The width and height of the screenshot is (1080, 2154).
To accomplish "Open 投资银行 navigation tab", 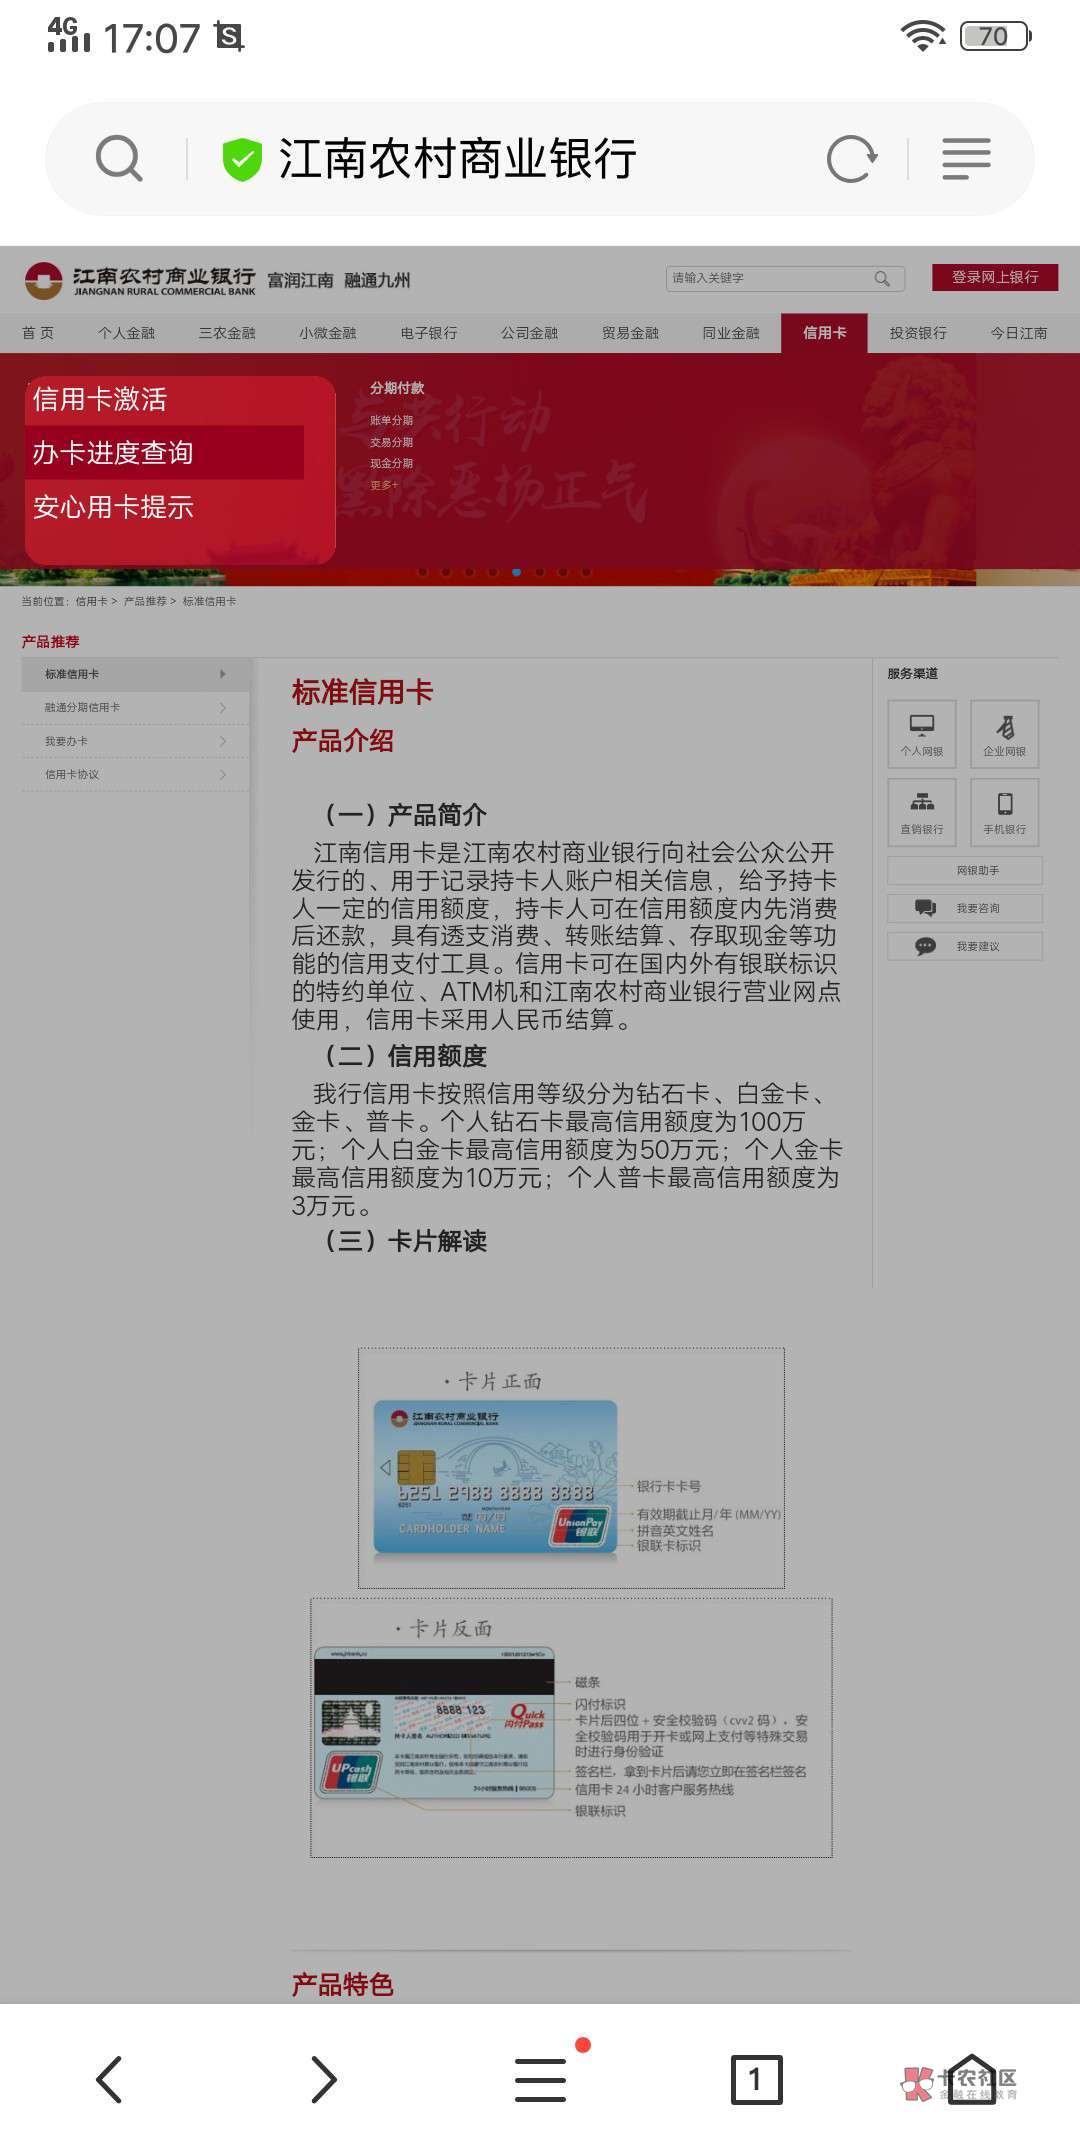I will pyautogui.click(x=918, y=333).
